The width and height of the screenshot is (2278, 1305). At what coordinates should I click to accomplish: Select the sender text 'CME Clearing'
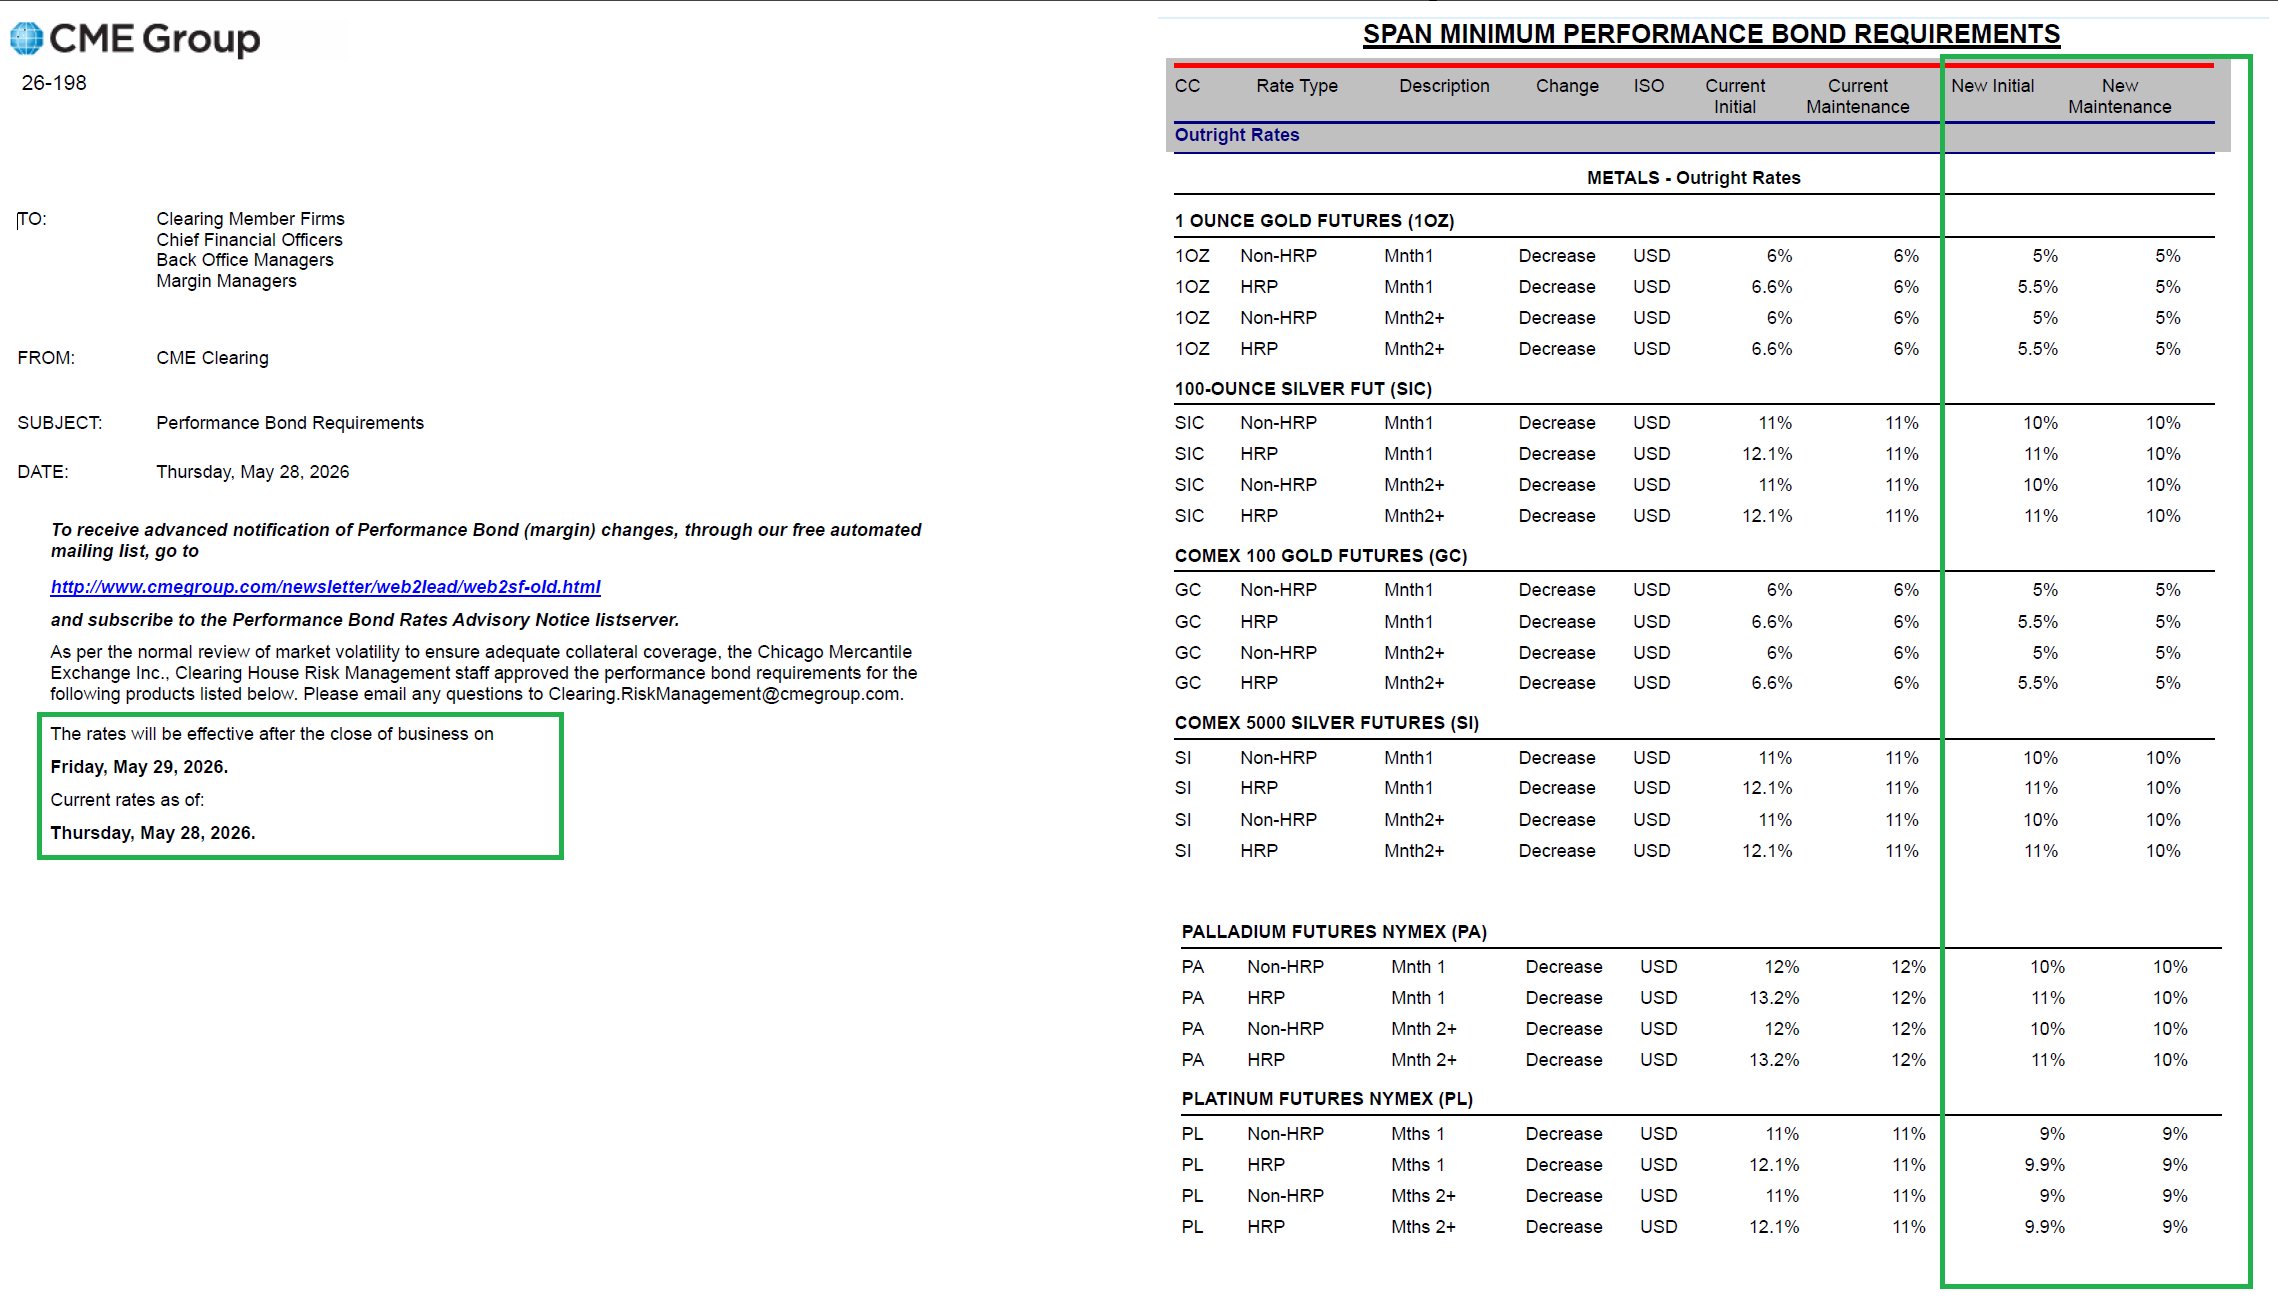click(212, 358)
